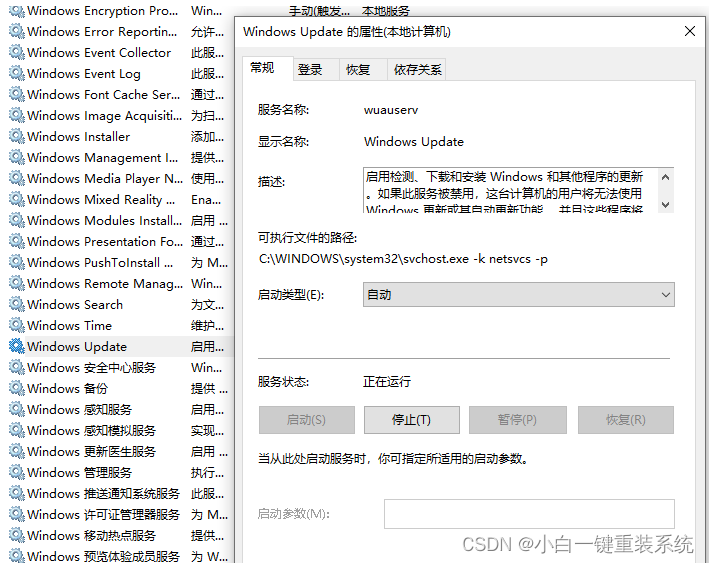Click highlighted gear icon of Windows Update
This screenshot has width=709, height=563.
pyautogui.click(x=17, y=346)
